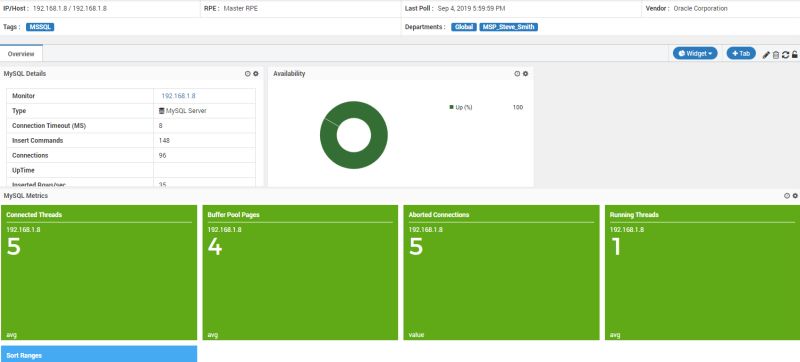Click the 'Monitor' row label
Image resolution: width=800 pixels, height=362 pixels.
coord(23,96)
